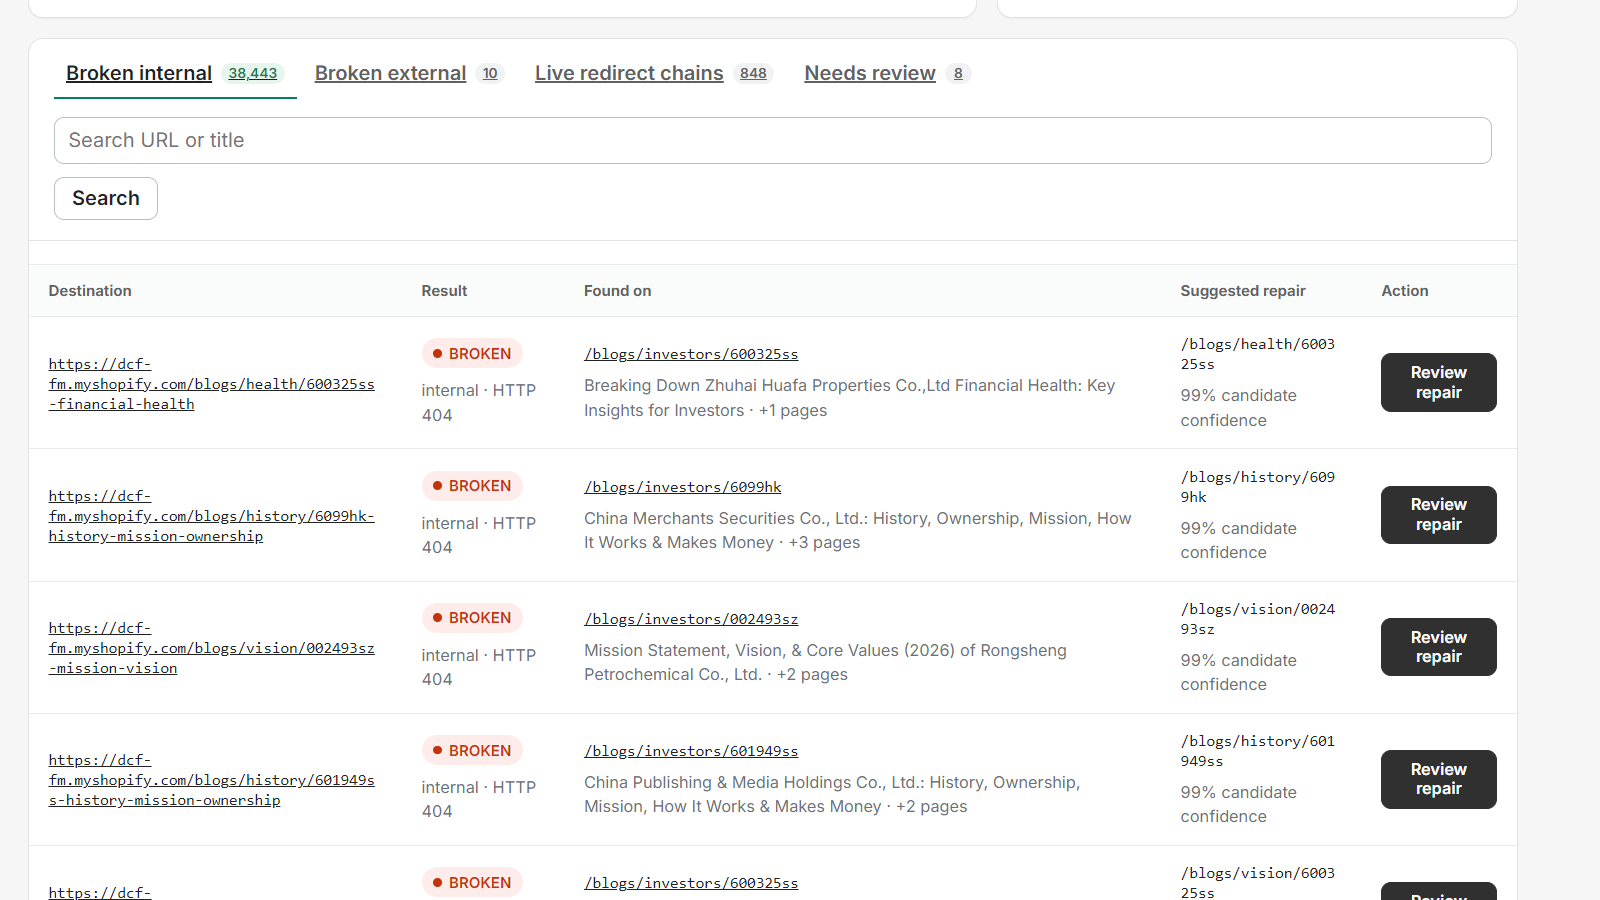The height and width of the screenshot is (900, 1600).
Task: Open destination link for 601949ss-history-mission-ownership
Action: [212, 780]
